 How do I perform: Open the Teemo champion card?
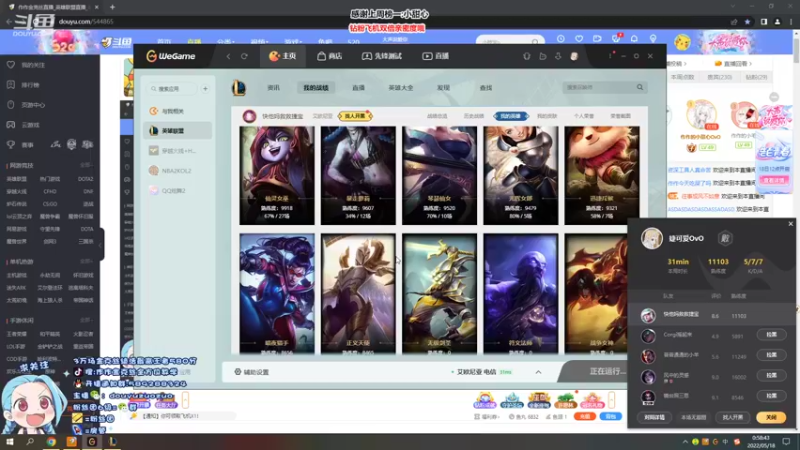pos(602,176)
